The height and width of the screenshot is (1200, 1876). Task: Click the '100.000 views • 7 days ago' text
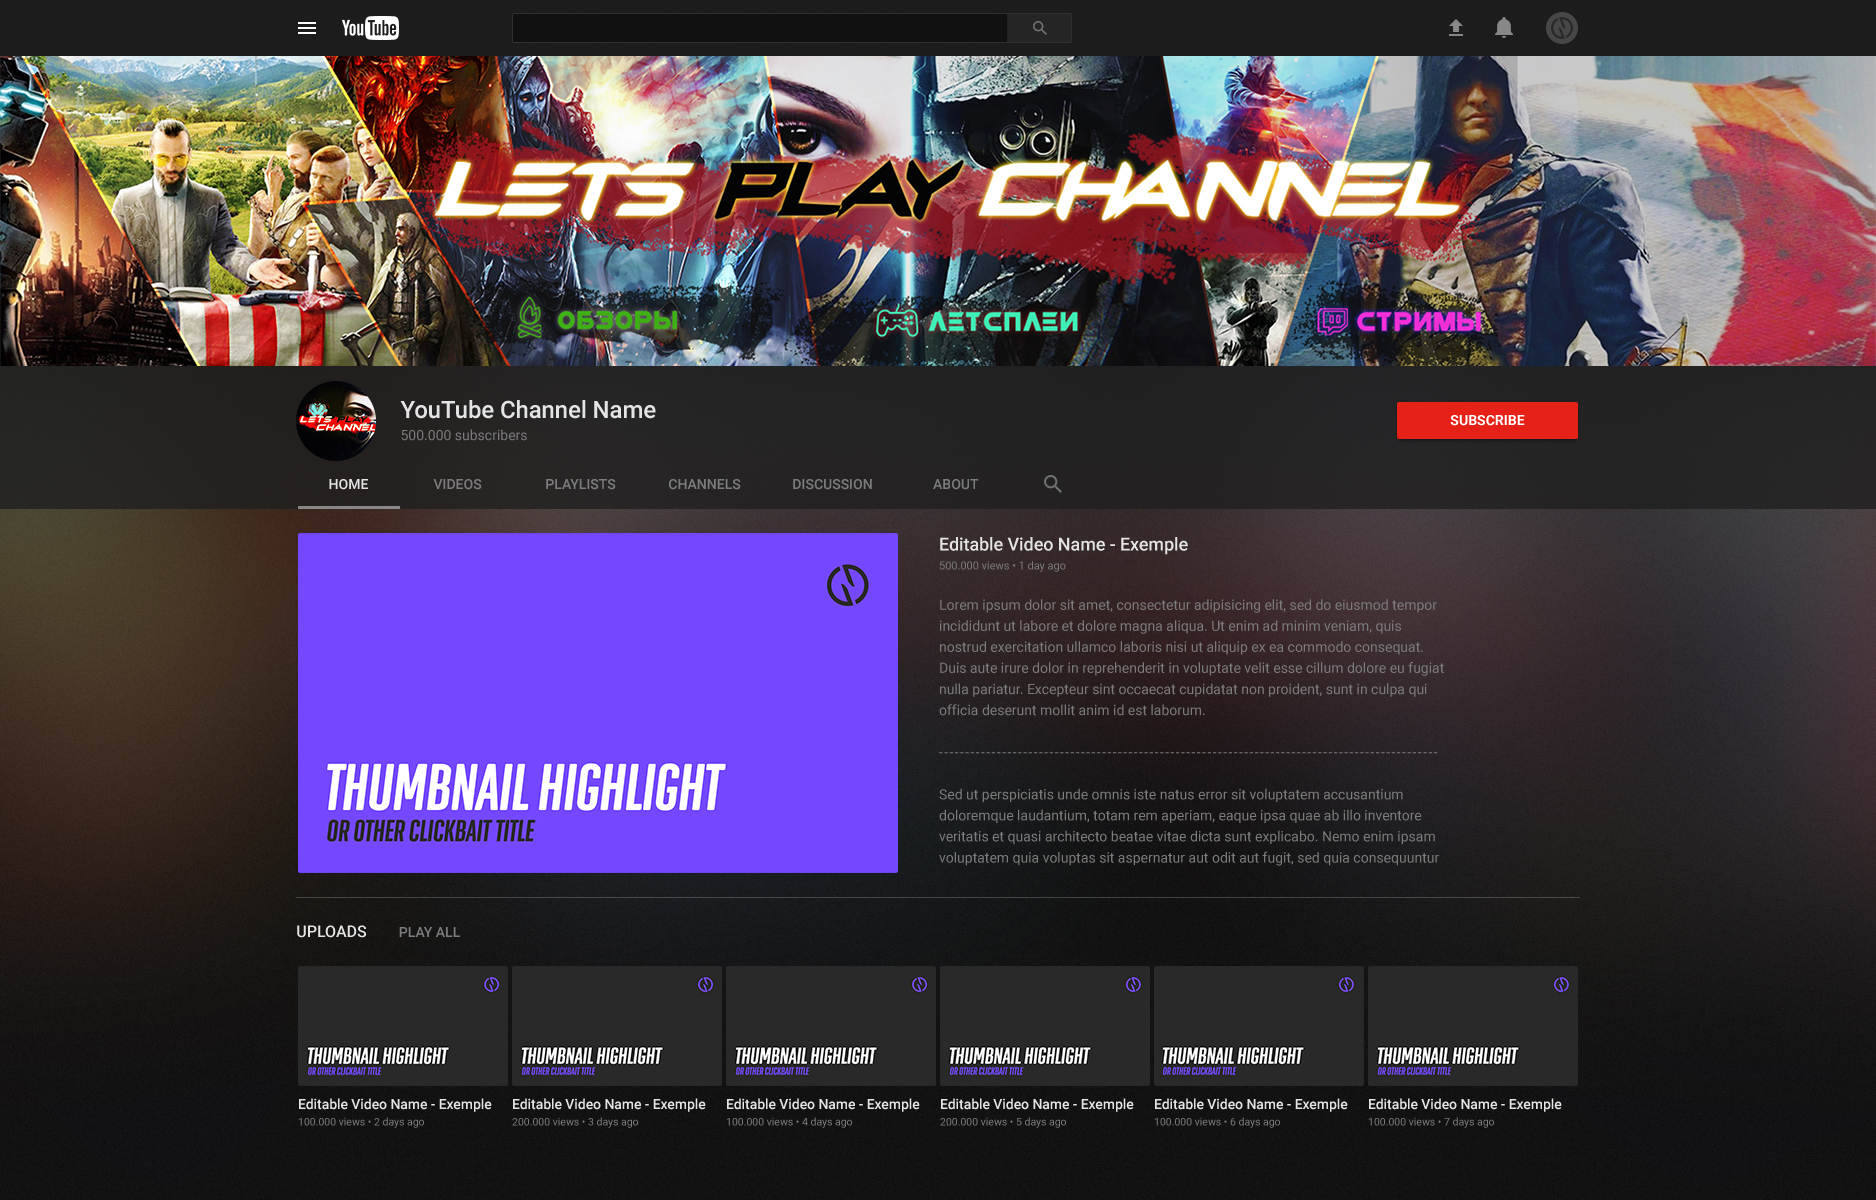coord(1431,1122)
